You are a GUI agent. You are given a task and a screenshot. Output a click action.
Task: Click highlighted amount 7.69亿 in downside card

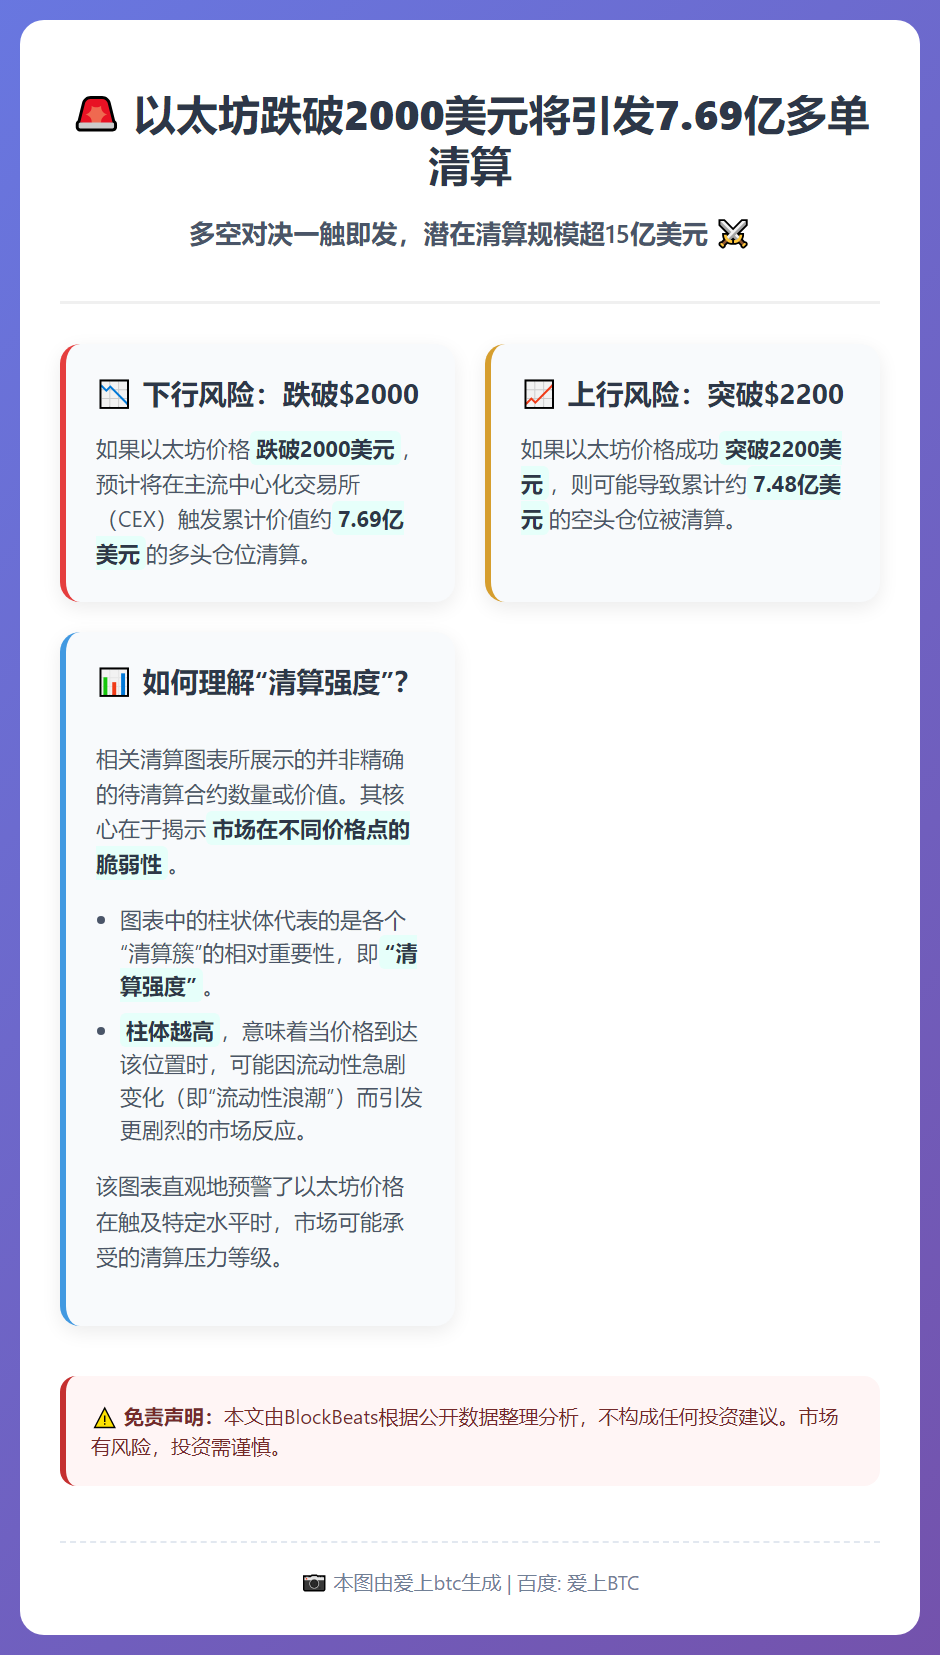pos(371,519)
